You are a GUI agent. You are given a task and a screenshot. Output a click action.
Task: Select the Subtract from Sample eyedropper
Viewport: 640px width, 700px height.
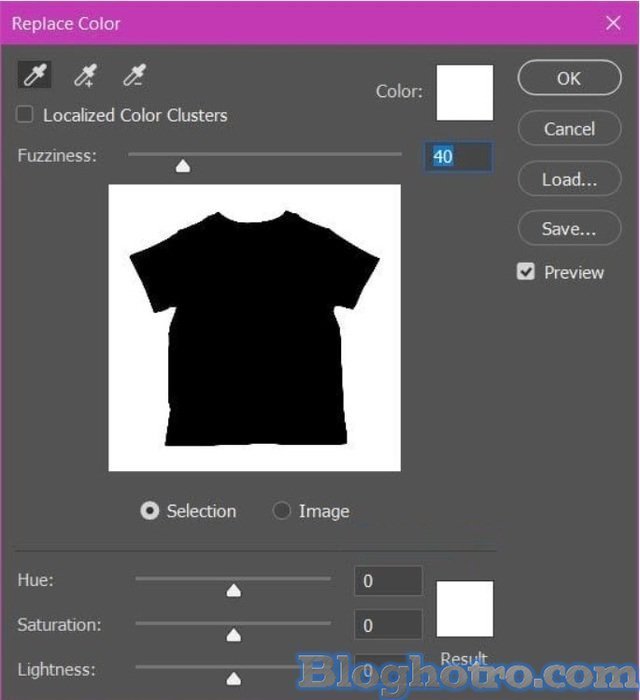135,75
